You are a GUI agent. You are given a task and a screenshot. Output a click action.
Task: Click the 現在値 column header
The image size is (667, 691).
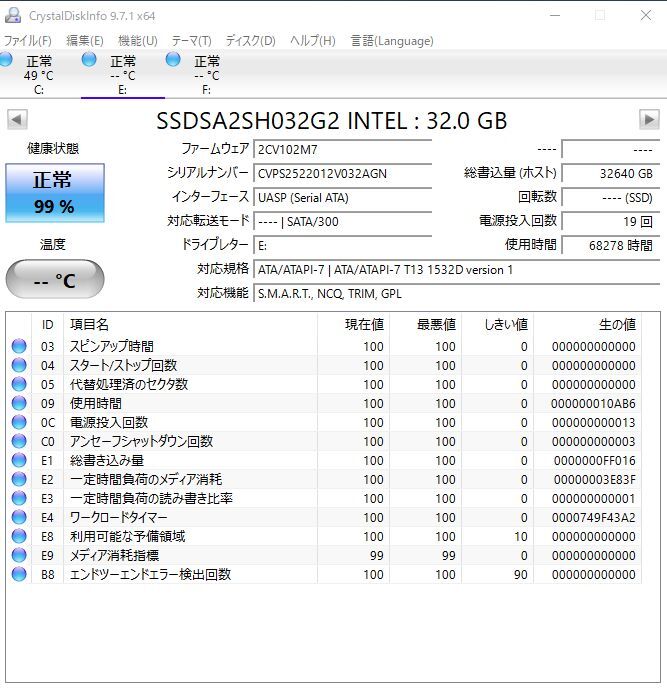point(354,325)
